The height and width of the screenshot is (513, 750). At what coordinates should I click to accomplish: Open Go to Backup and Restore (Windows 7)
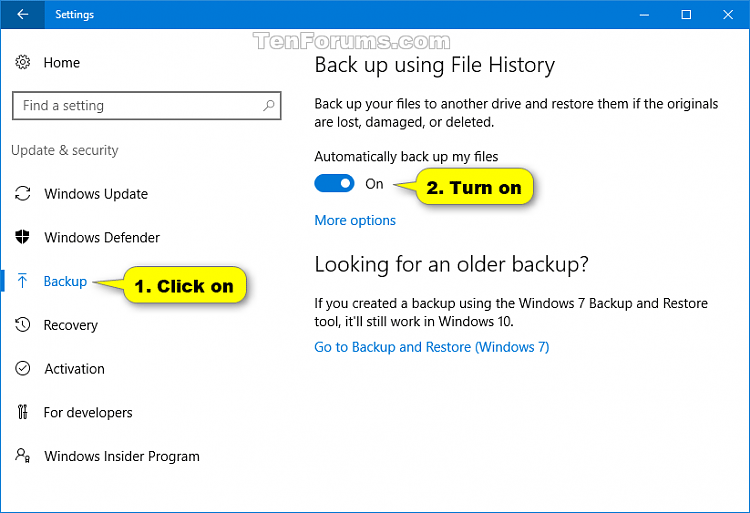[x=431, y=347]
